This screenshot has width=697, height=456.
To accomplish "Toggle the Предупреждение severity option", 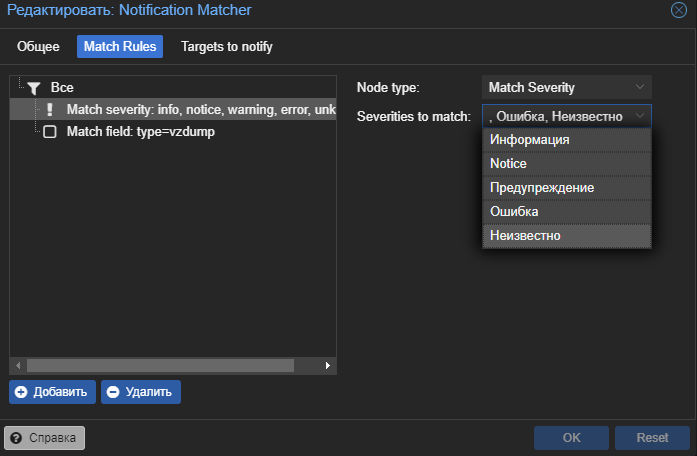I will point(566,187).
